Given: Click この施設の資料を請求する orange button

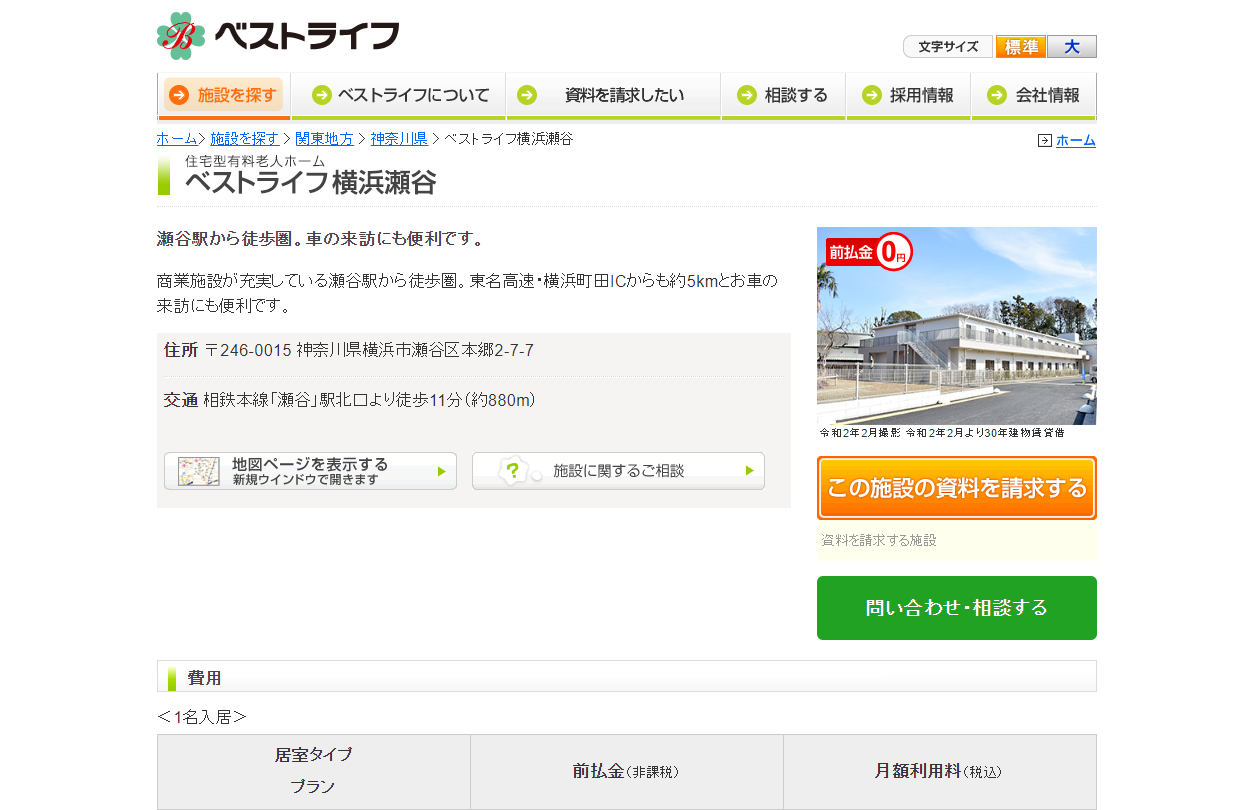Looking at the screenshot, I should point(957,488).
